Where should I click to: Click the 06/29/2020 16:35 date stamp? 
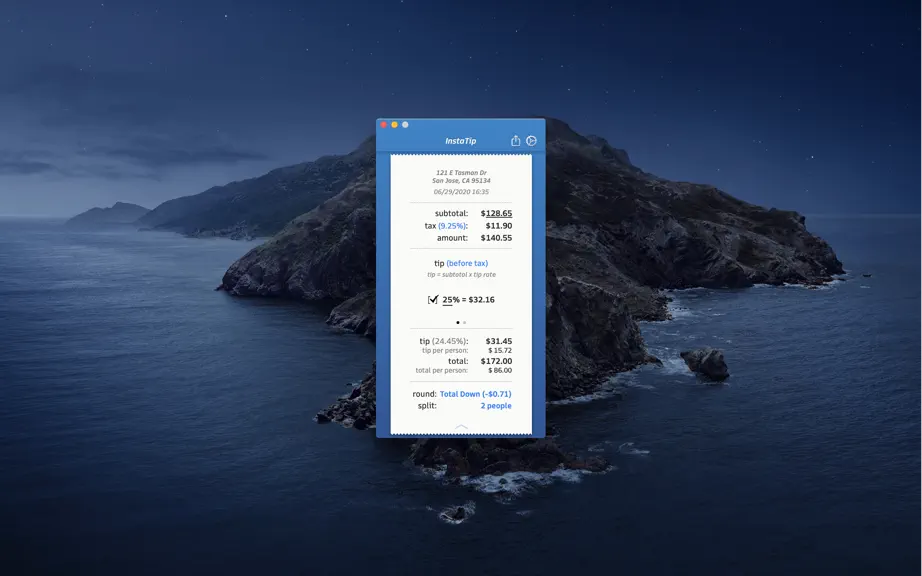click(461, 192)
